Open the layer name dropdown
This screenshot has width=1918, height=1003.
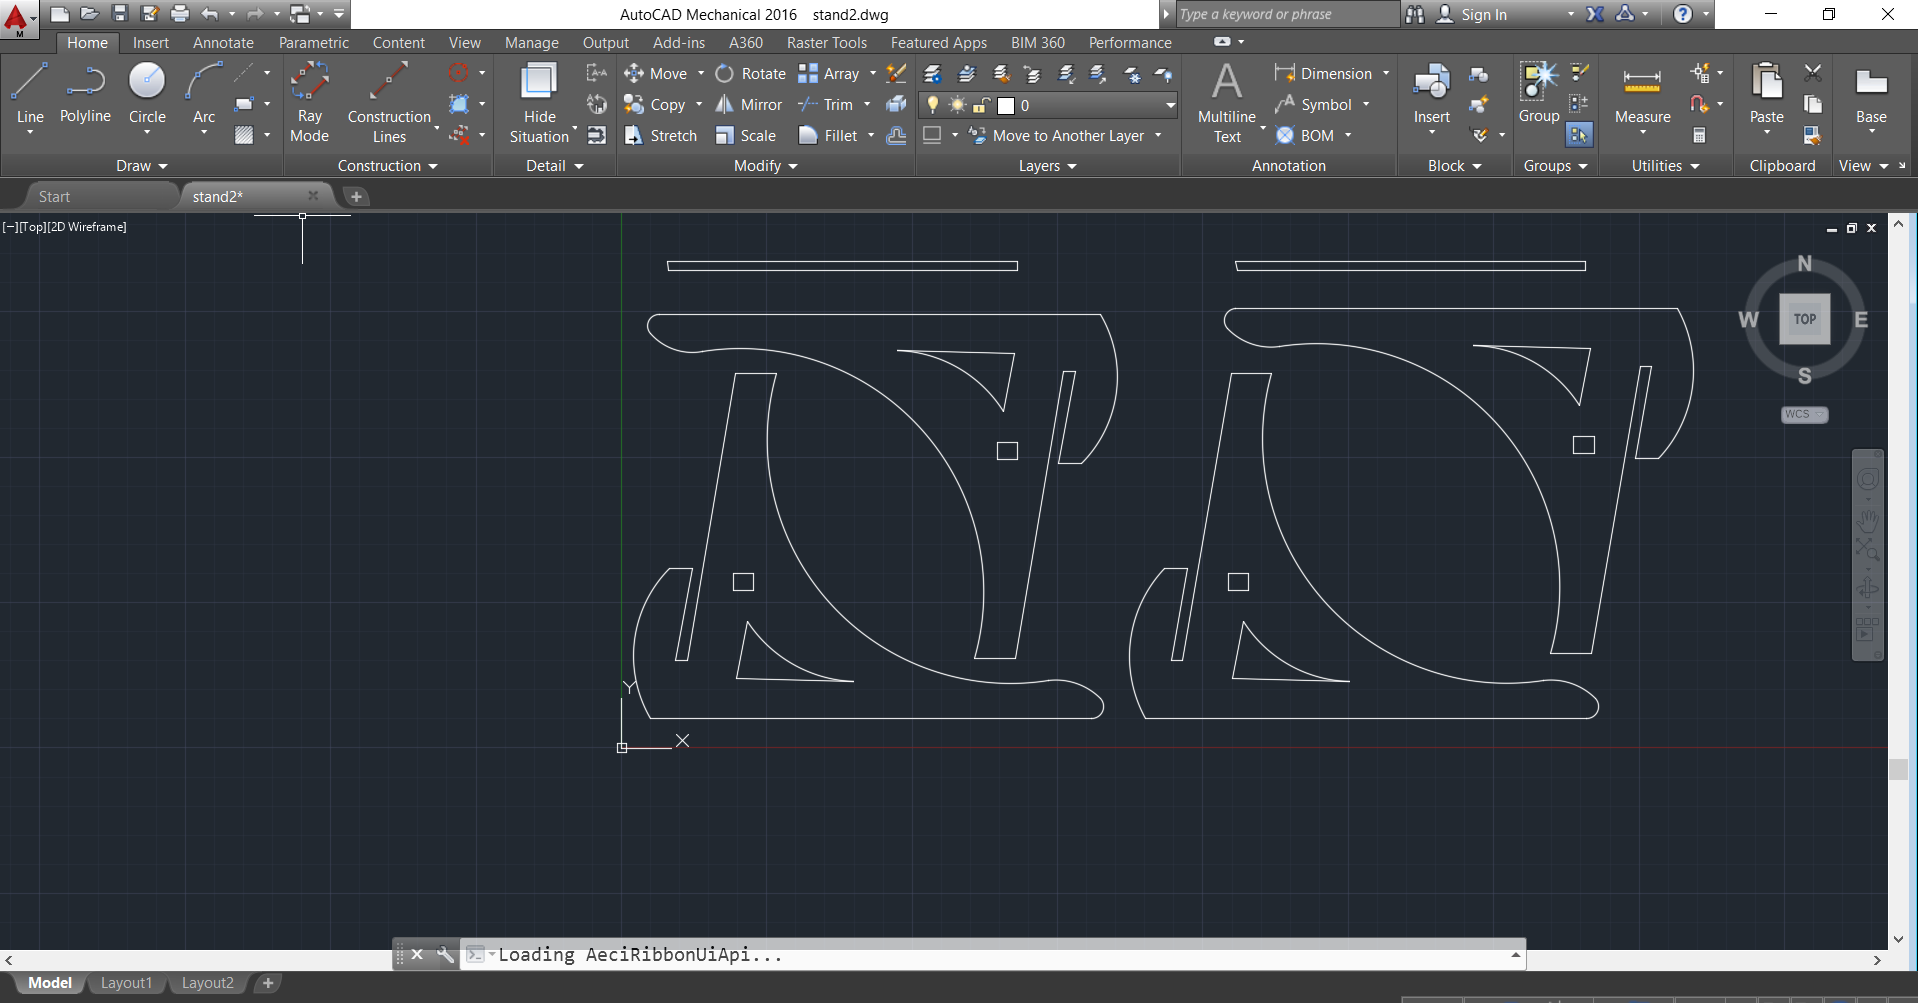(x=1170, y=105)
